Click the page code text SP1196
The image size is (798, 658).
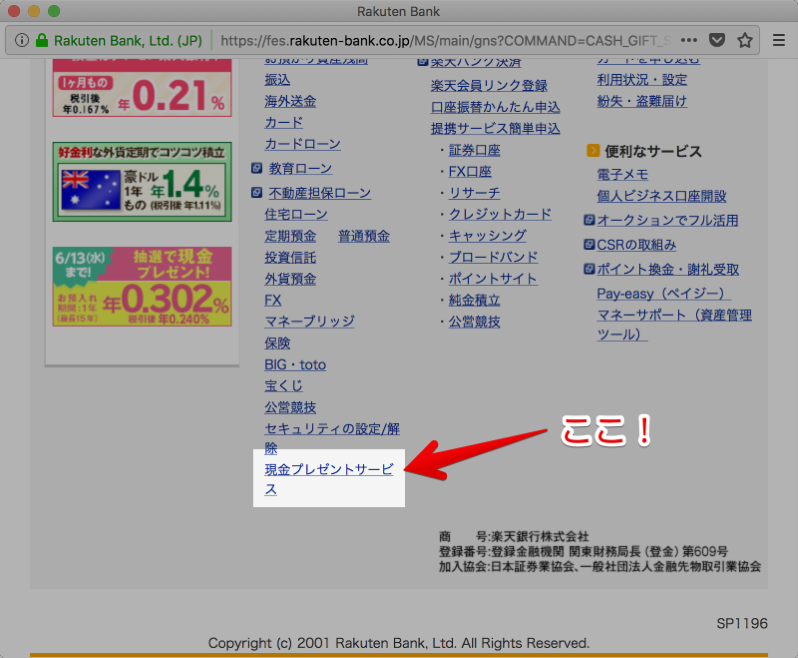[742, 623]
